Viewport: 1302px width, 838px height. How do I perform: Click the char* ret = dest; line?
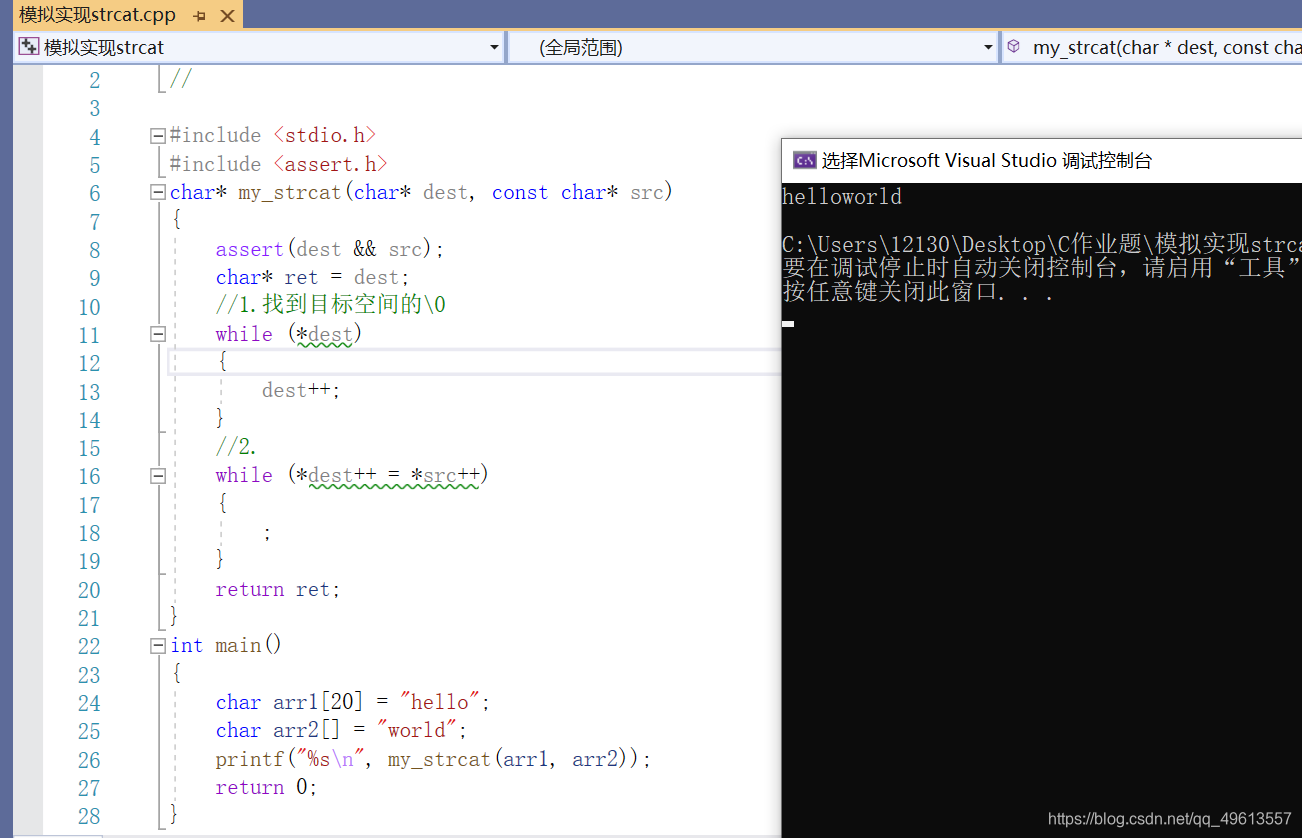pos(312,277)
